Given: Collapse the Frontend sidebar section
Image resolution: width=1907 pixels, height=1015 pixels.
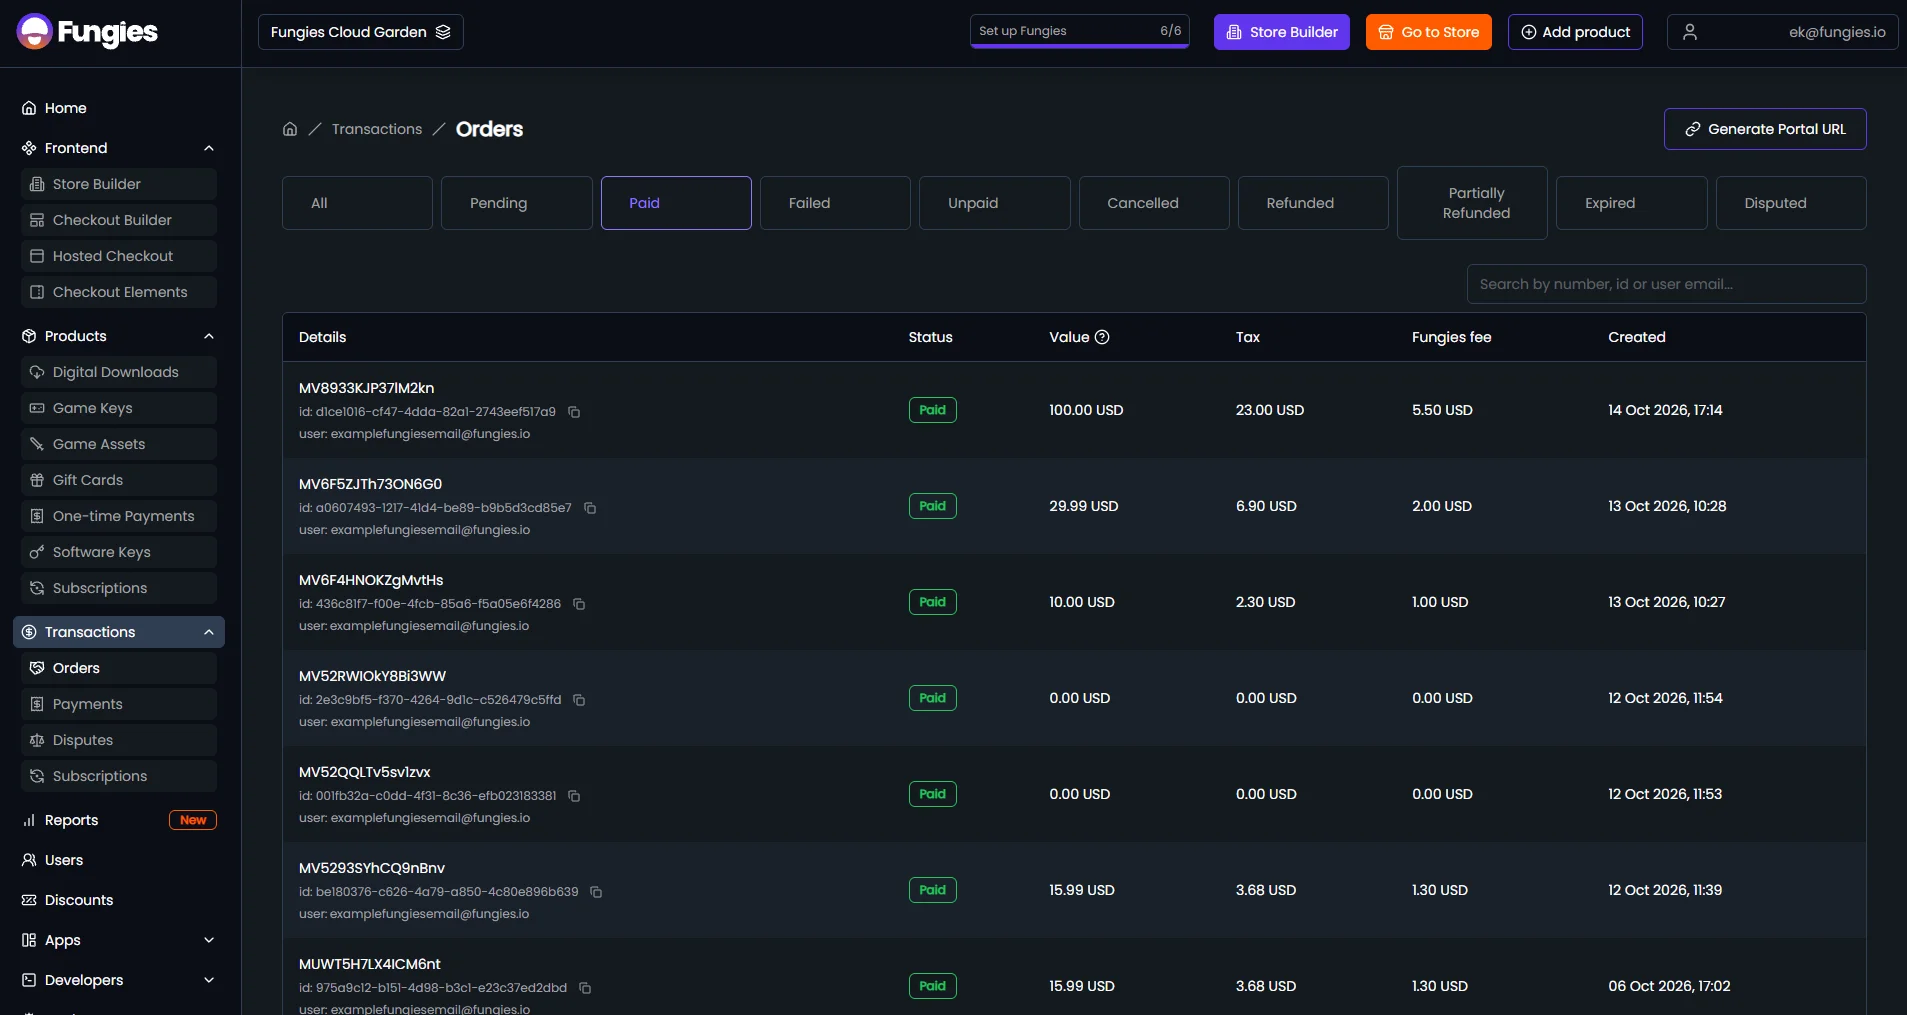Looking at the screenshot, I should pyautogui.click(x=209, y=148).
